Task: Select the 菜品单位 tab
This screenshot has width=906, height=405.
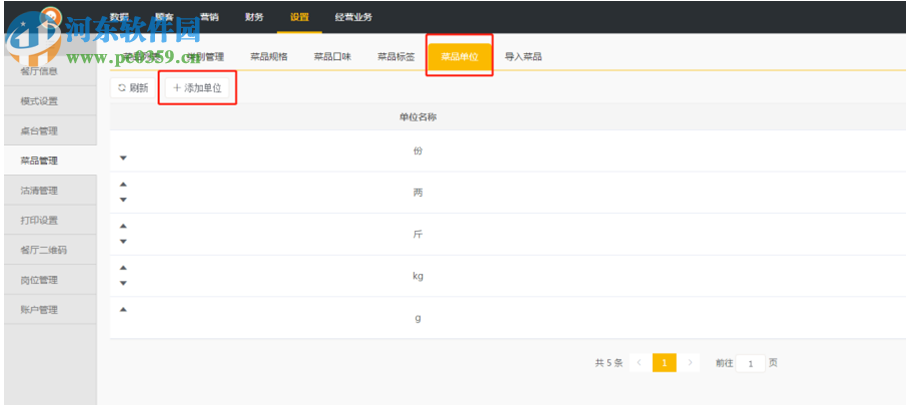Action: coord(459,57)
